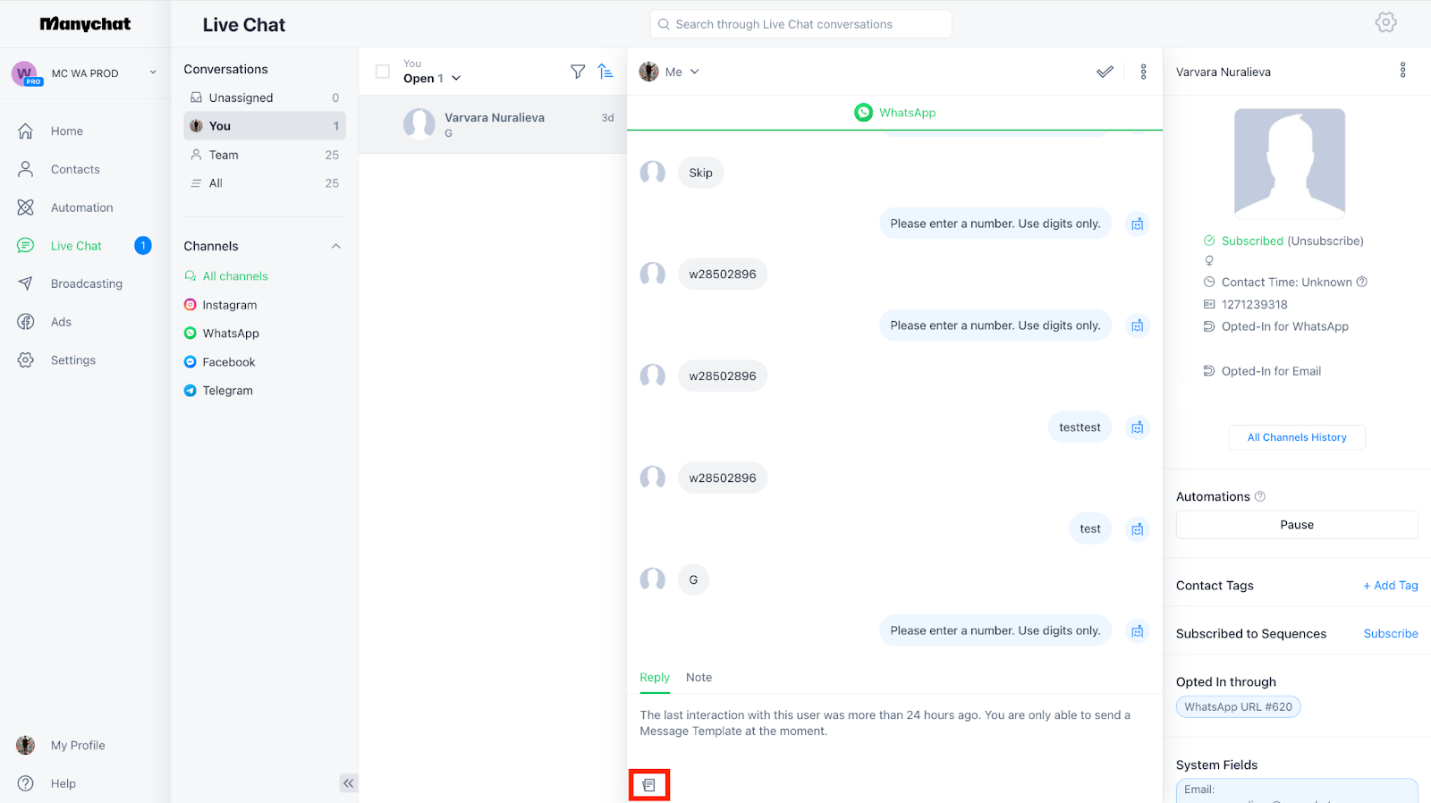Click the All Channels History button
Screen dimensions: 1431x803
(x=1296, y=437)
